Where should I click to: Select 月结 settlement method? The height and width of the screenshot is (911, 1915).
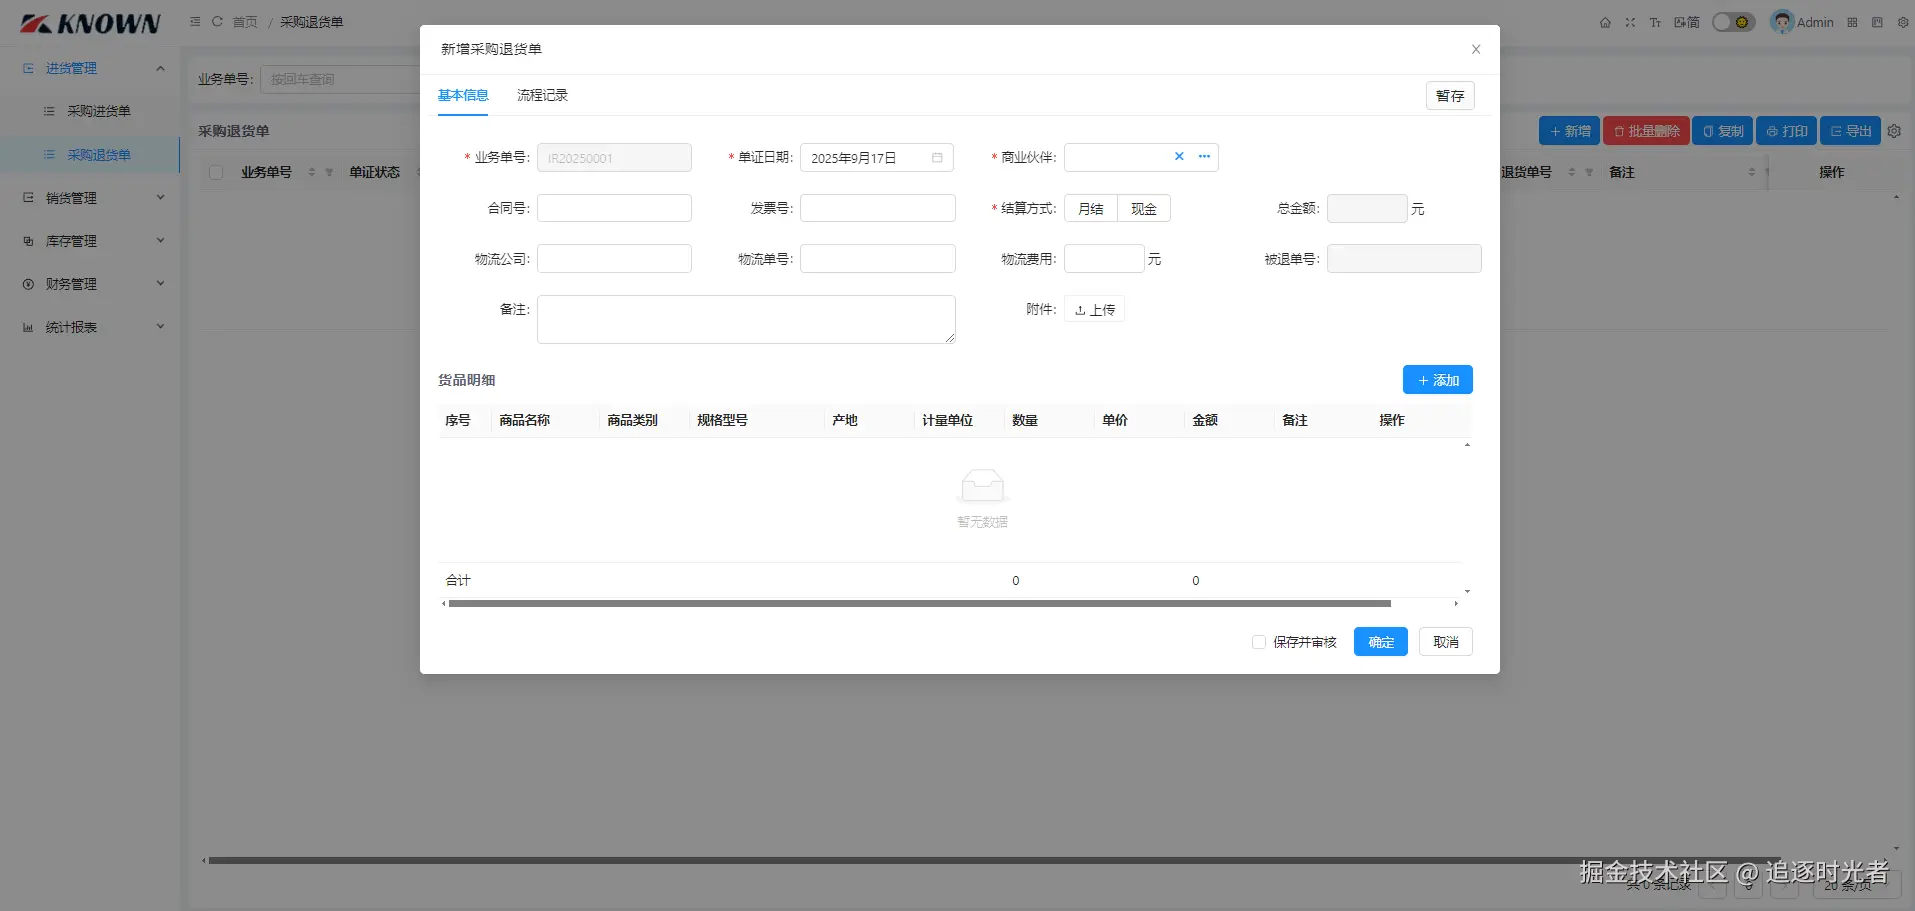coord(1091,208)
